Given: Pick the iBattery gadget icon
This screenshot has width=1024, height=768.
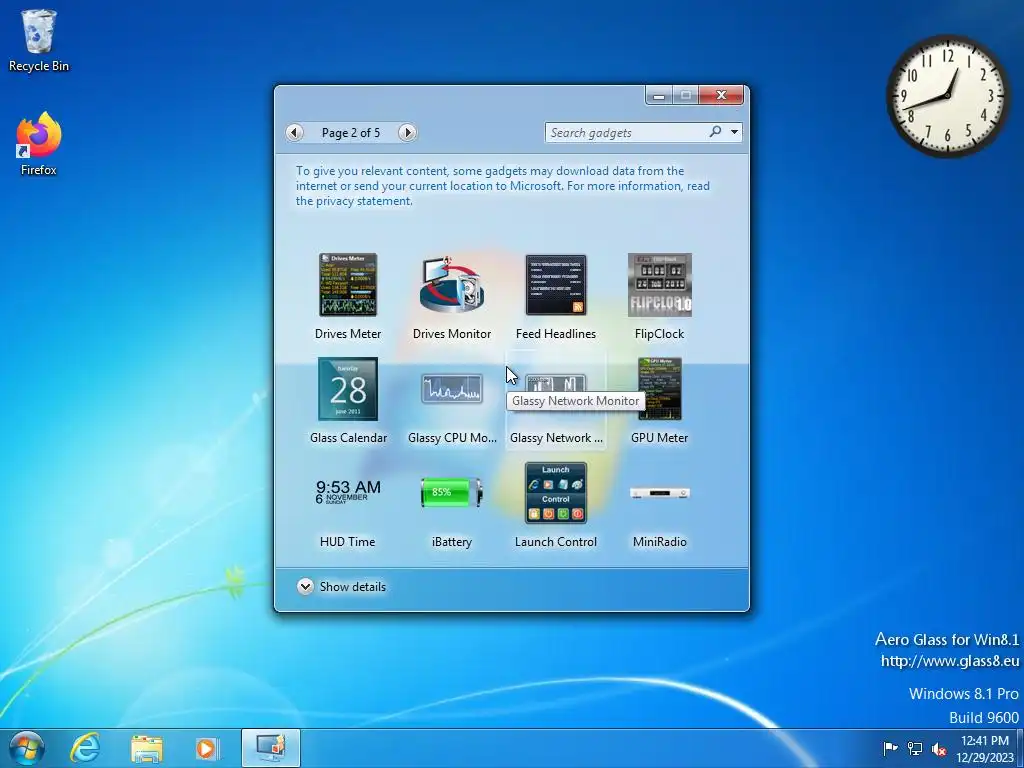Looking at the screenshot, I should pyautogui.click(x=452, y=492).
